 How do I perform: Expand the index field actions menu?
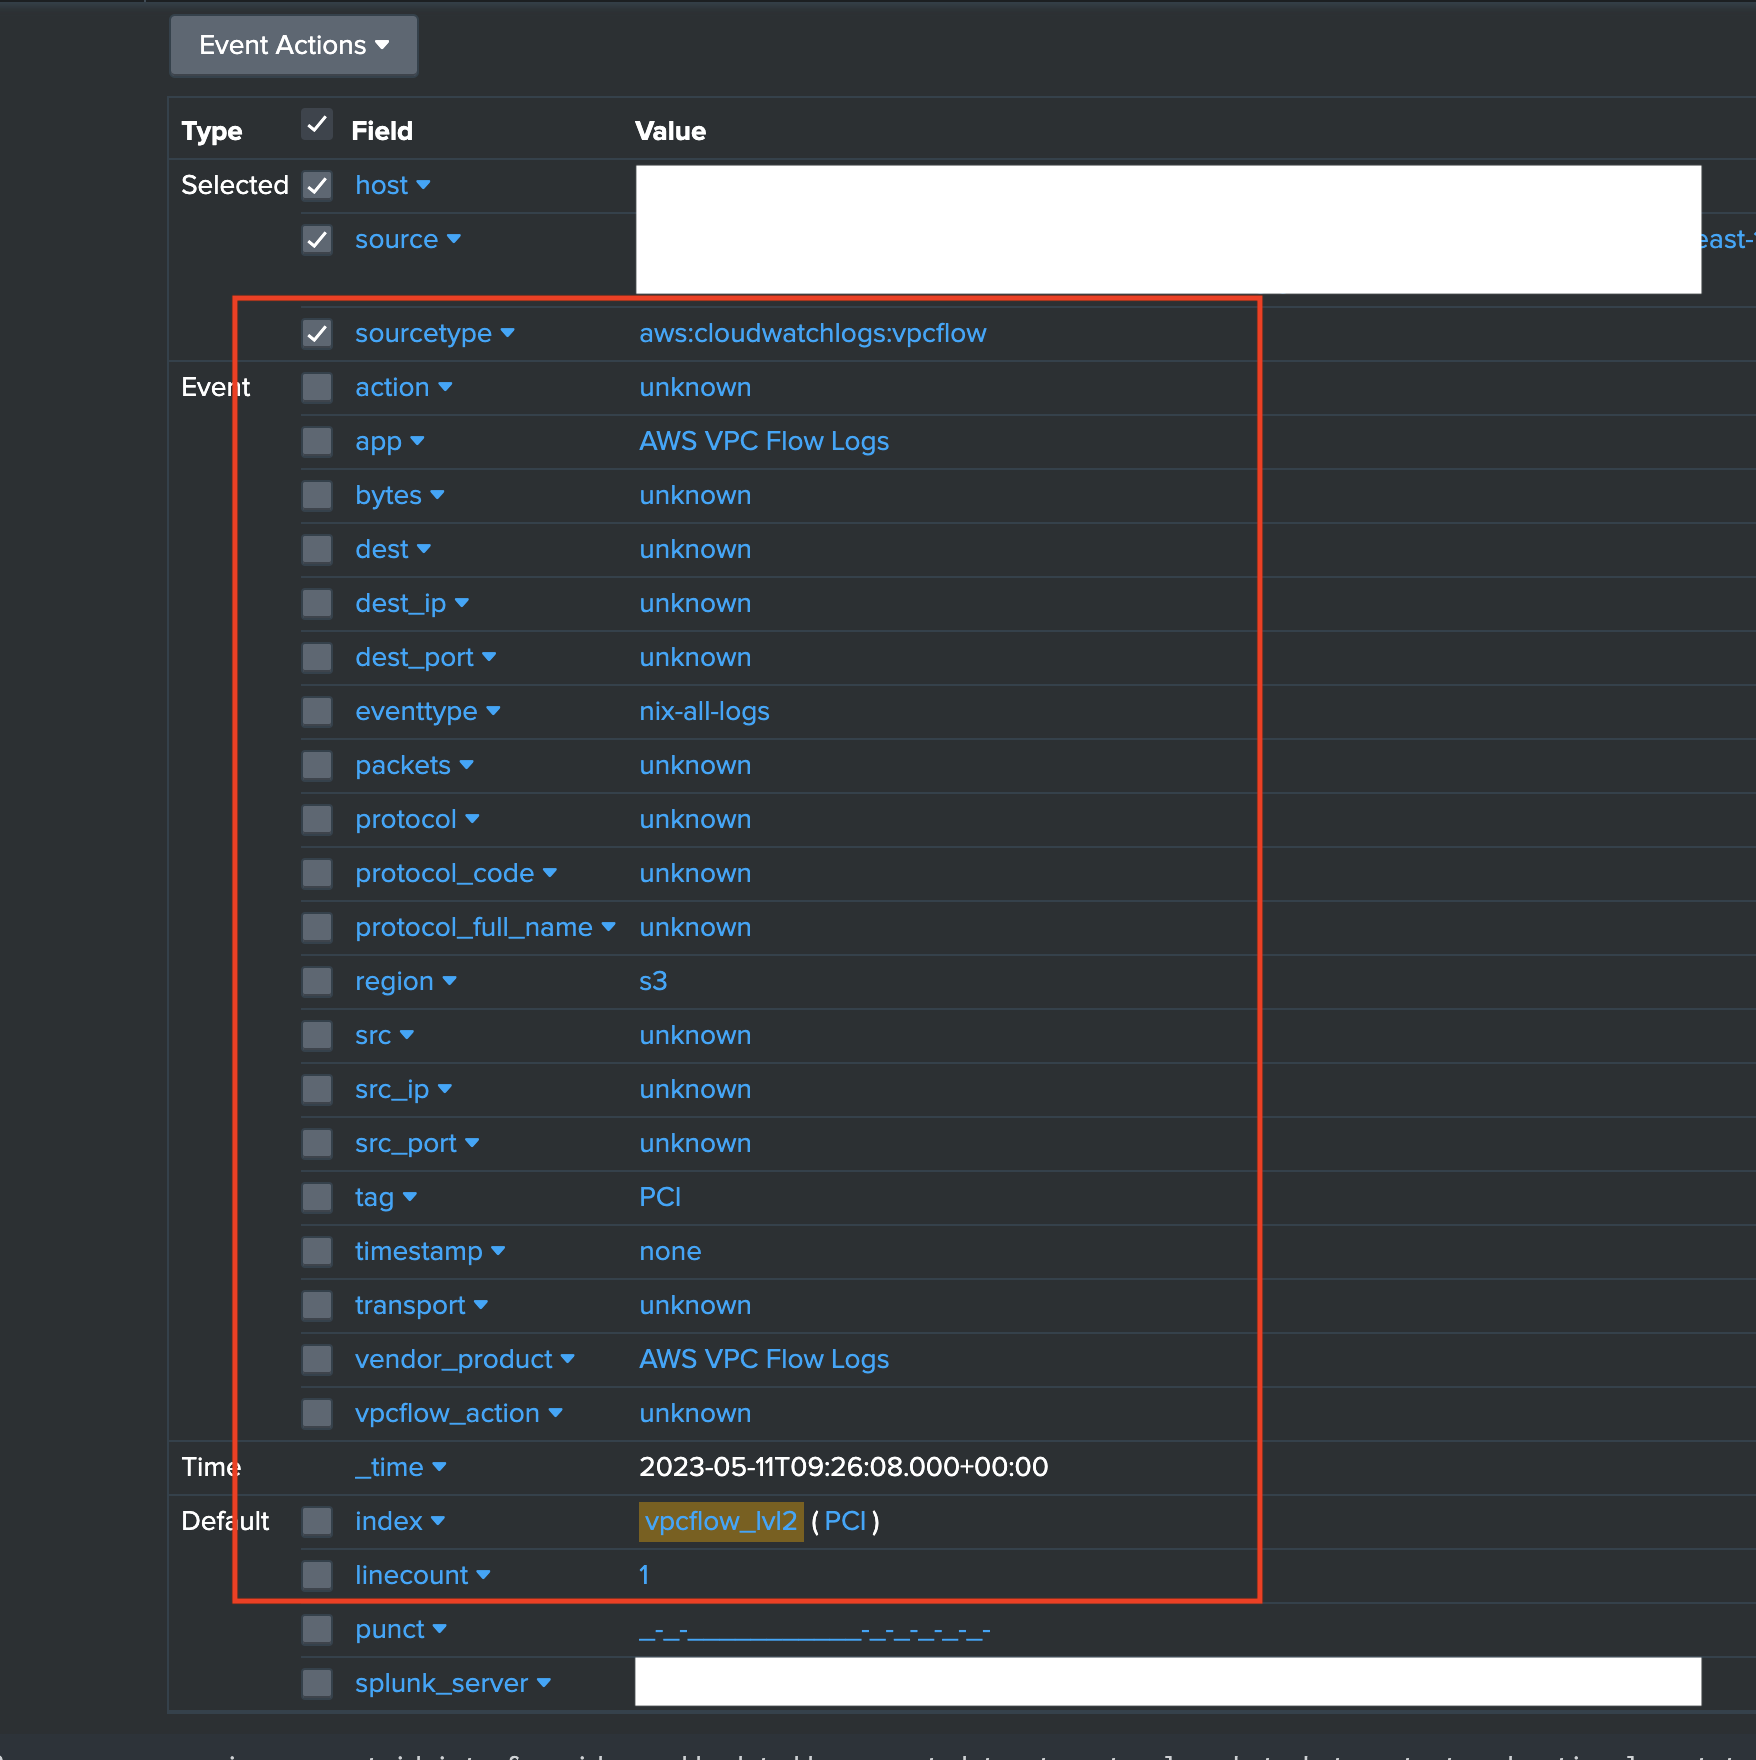[438, 1522]
